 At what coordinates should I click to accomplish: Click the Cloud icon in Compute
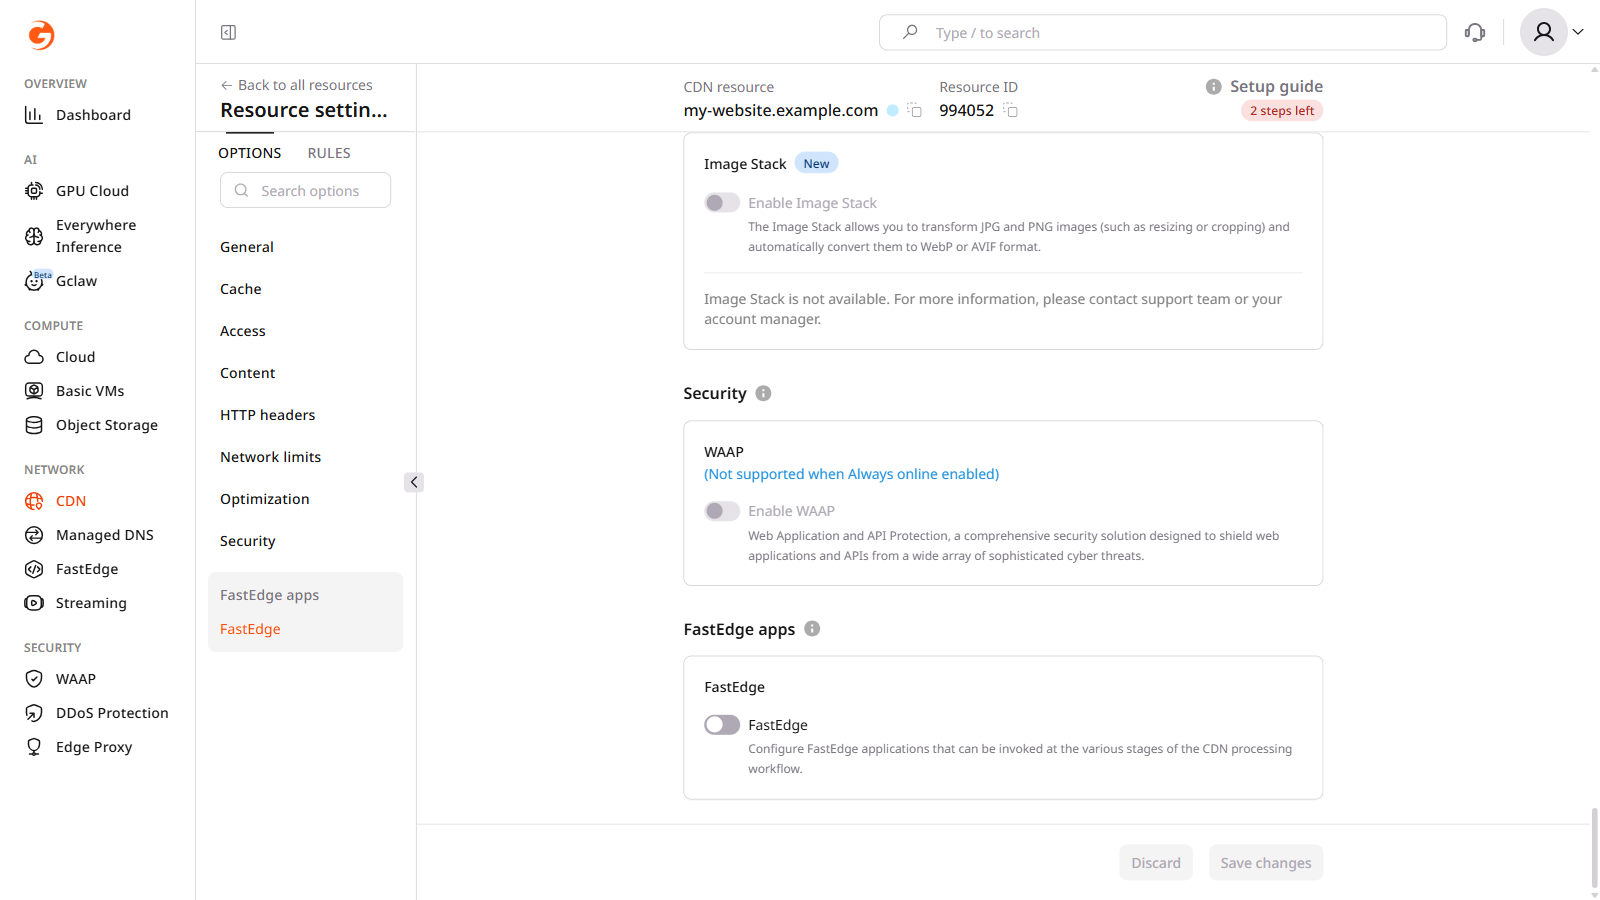[34, 357]
